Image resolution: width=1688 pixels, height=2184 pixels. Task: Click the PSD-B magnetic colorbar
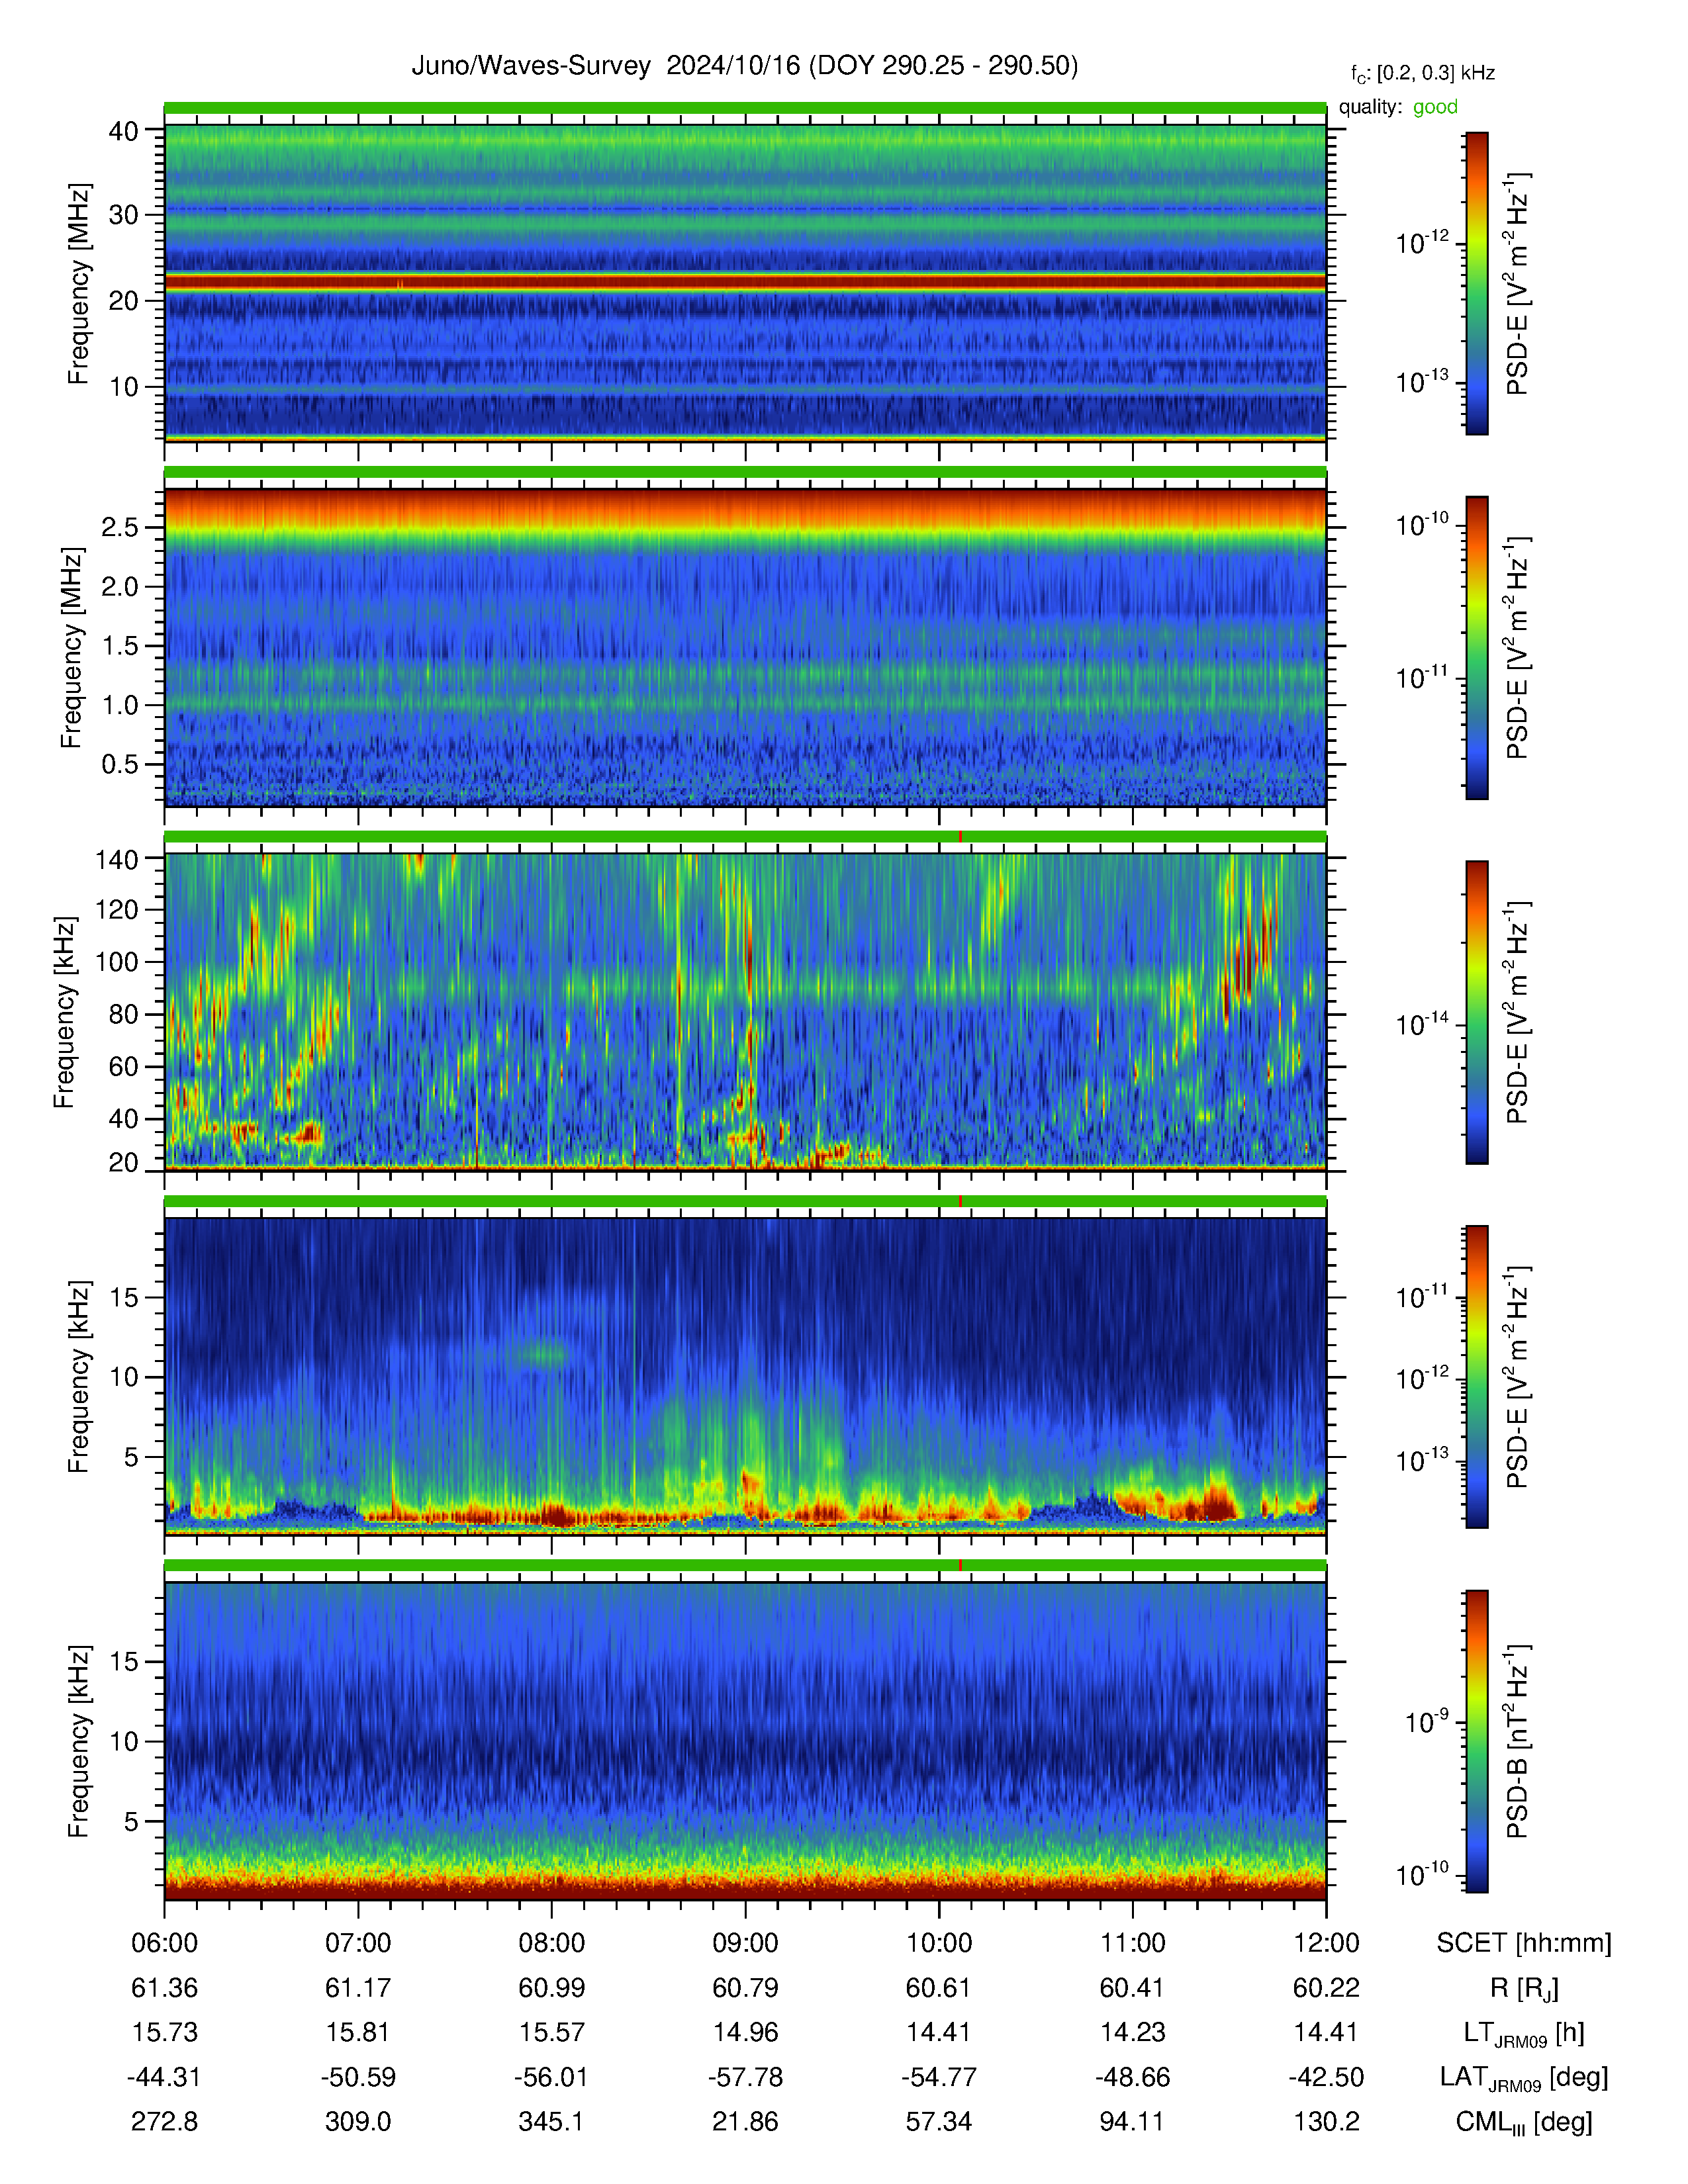point(1476,1741)
